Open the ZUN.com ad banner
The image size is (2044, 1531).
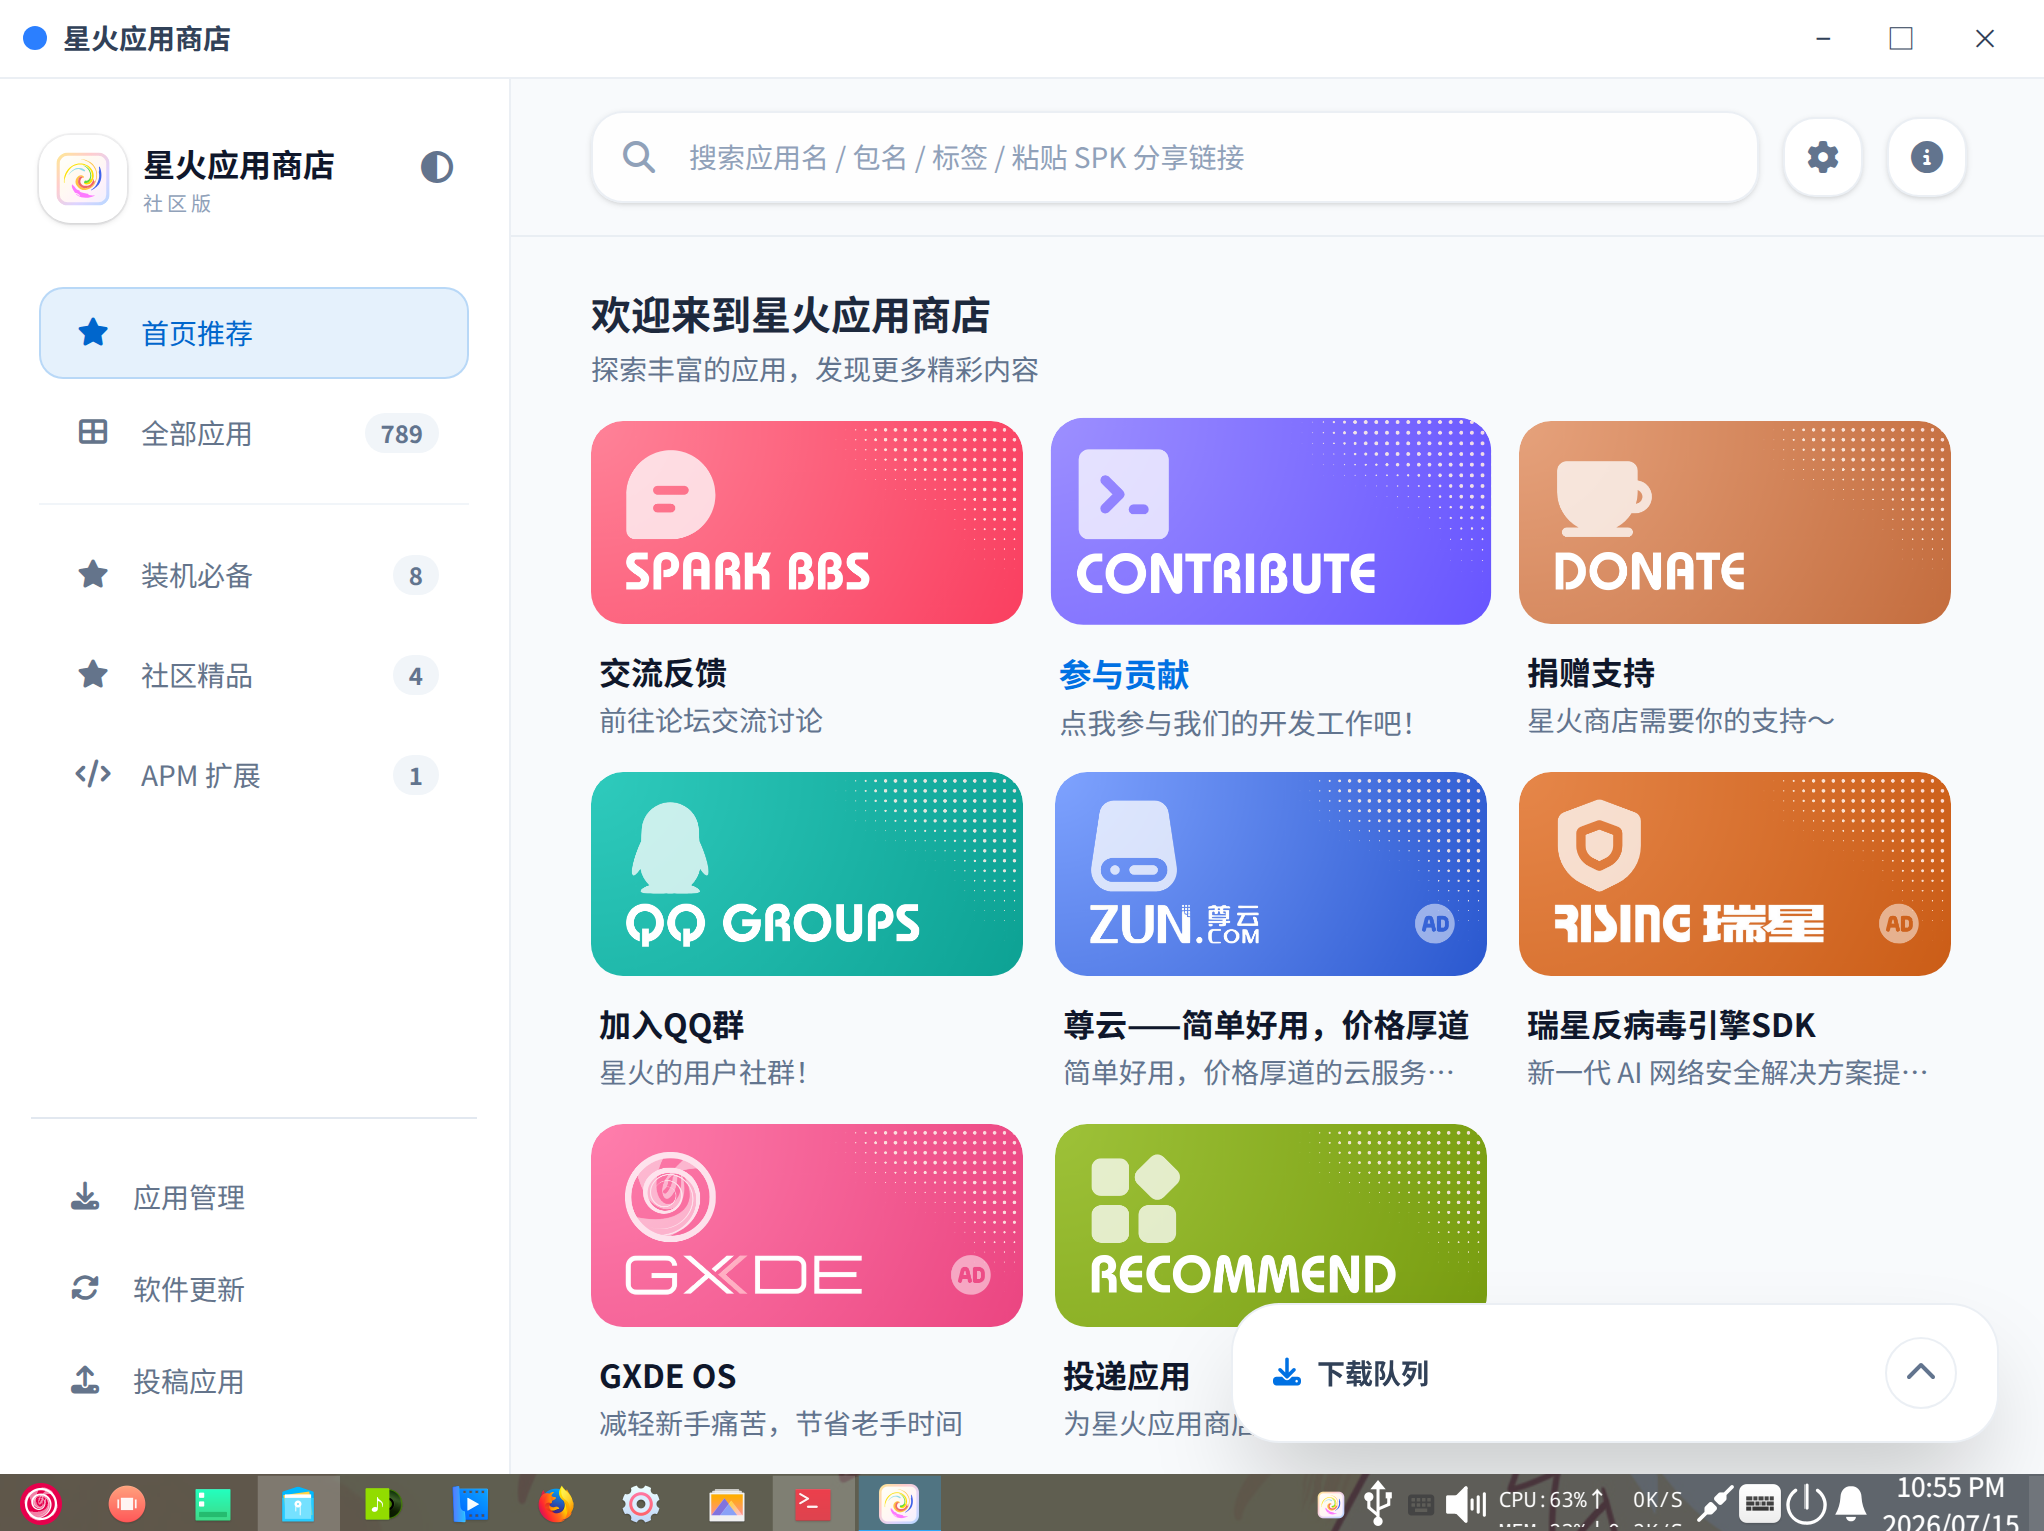pyautogui.click(x=1270, y=874)
